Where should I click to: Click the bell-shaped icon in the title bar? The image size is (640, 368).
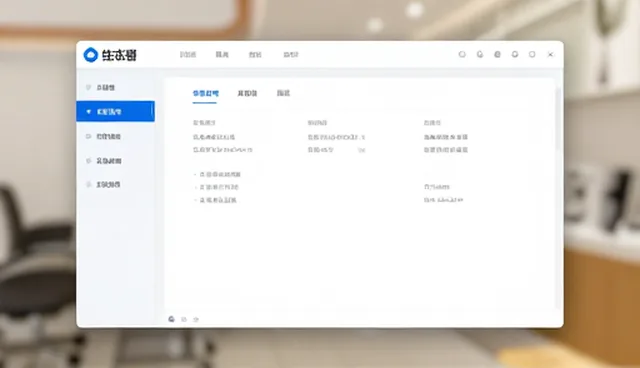tap(480, 54)
